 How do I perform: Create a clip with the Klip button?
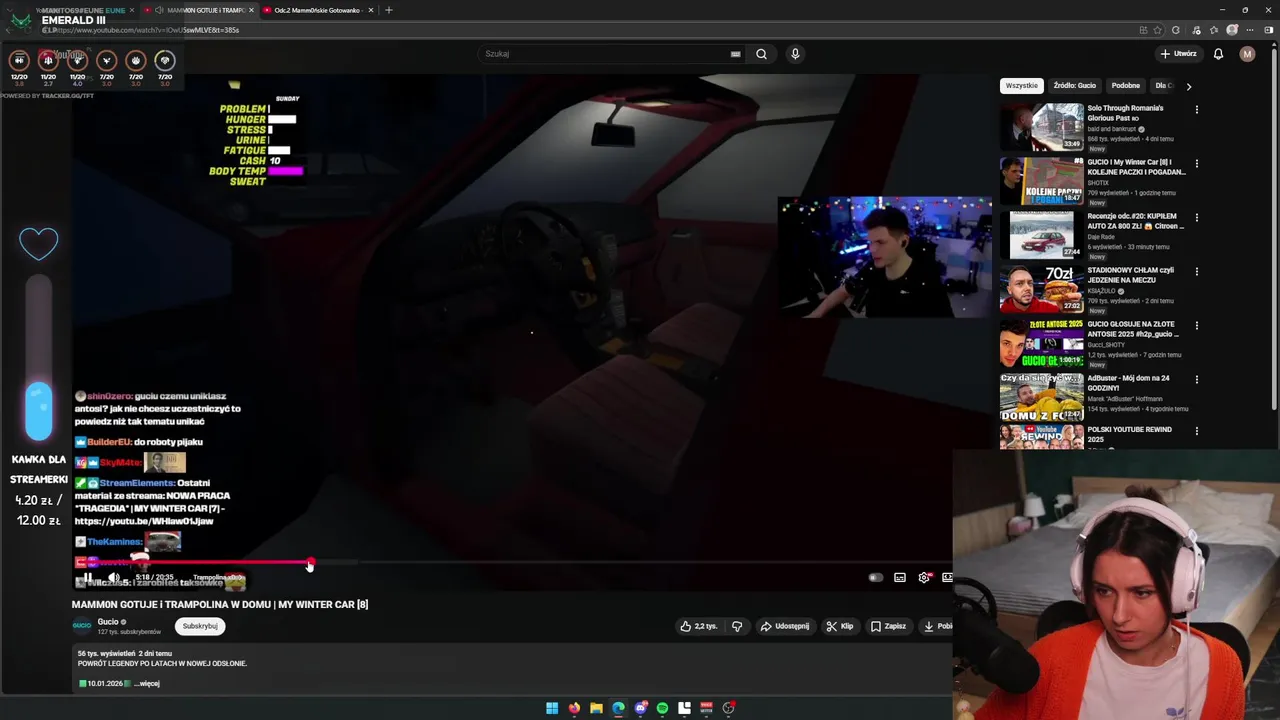[840, 626]
